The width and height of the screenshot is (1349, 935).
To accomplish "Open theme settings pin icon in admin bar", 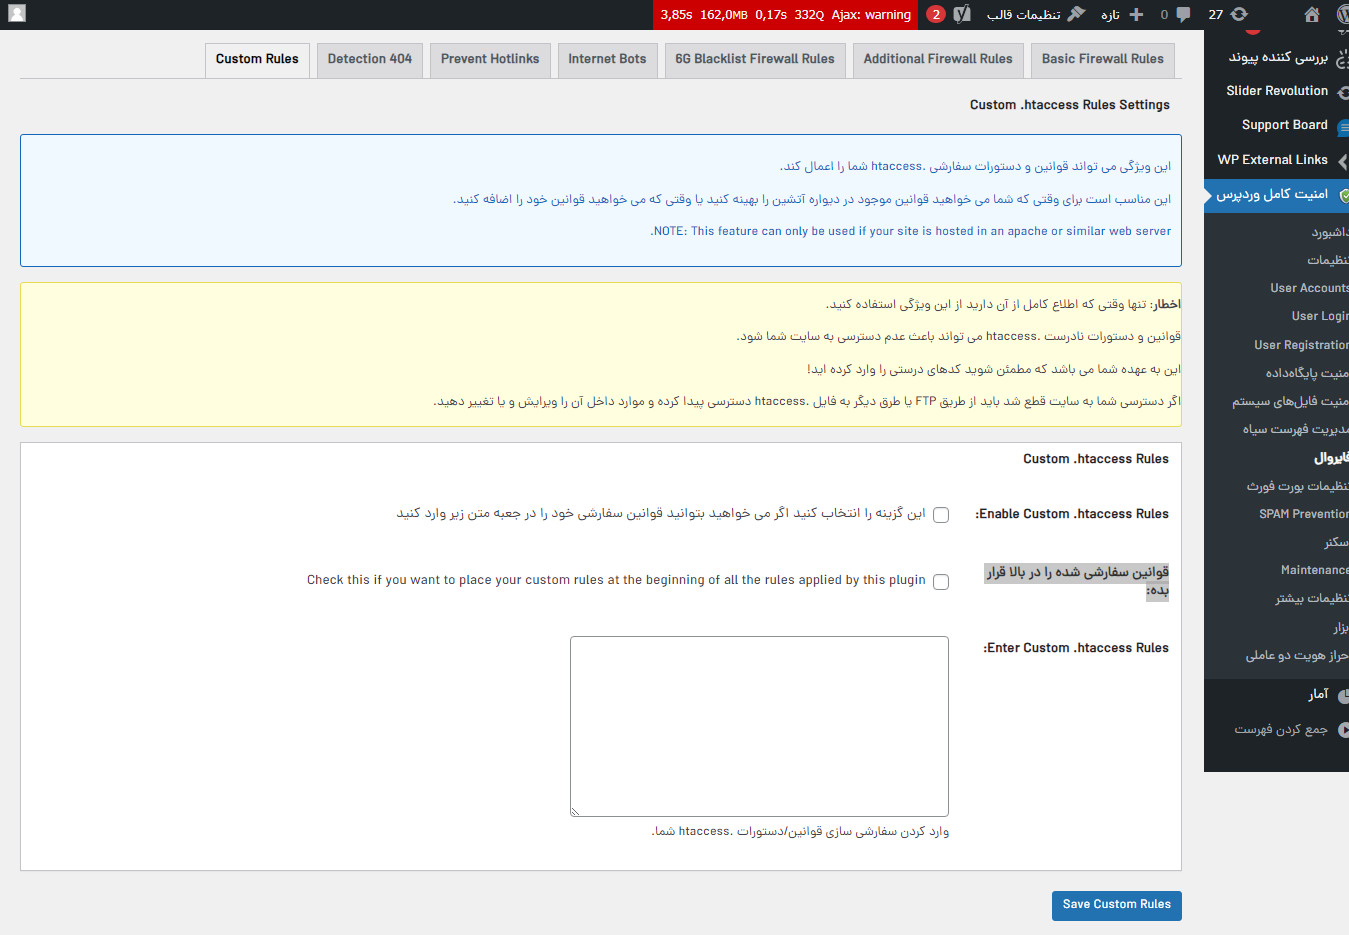I will pos(1076,14).
